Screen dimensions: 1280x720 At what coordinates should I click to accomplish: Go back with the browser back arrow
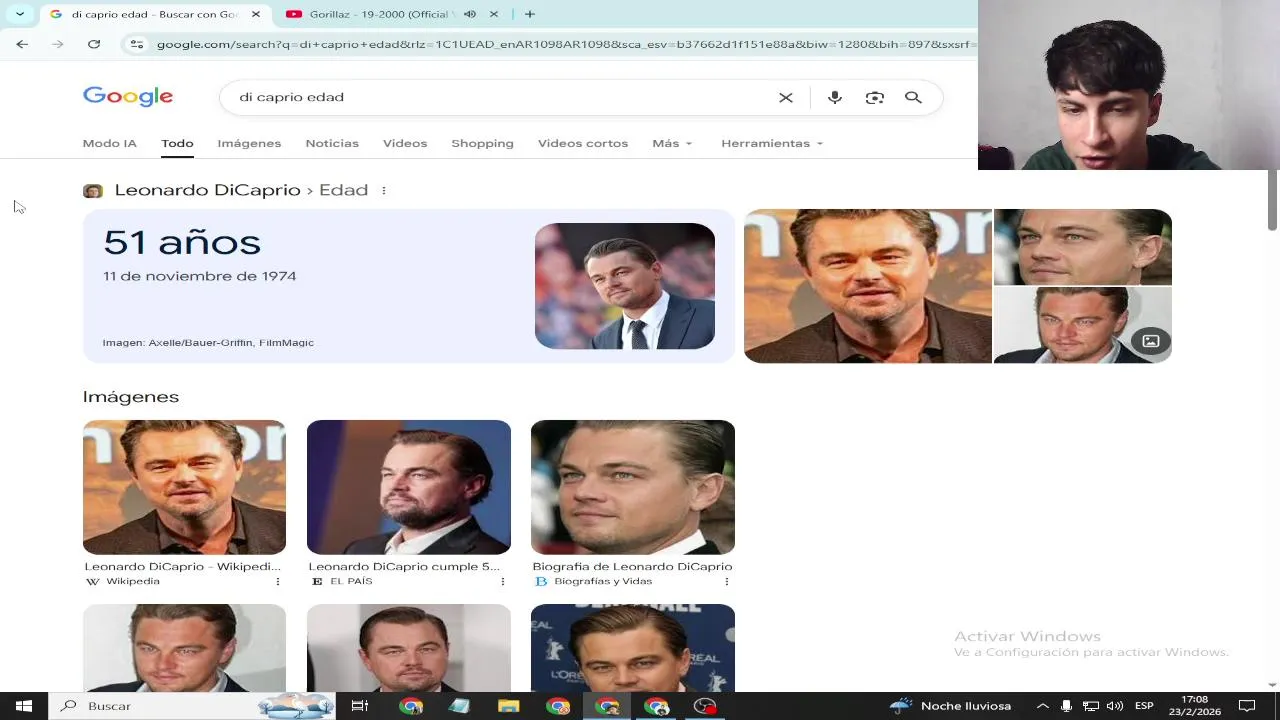[22, 44]
